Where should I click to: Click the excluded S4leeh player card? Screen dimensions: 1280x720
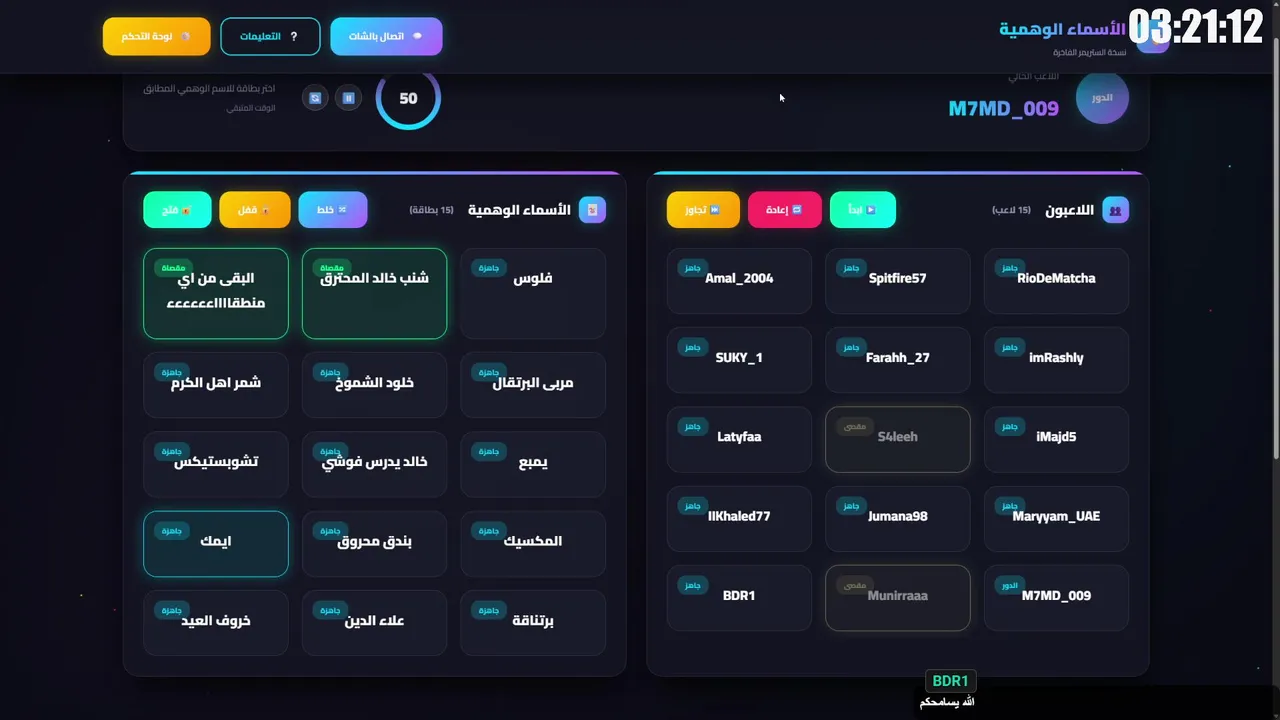coord(898,439)
